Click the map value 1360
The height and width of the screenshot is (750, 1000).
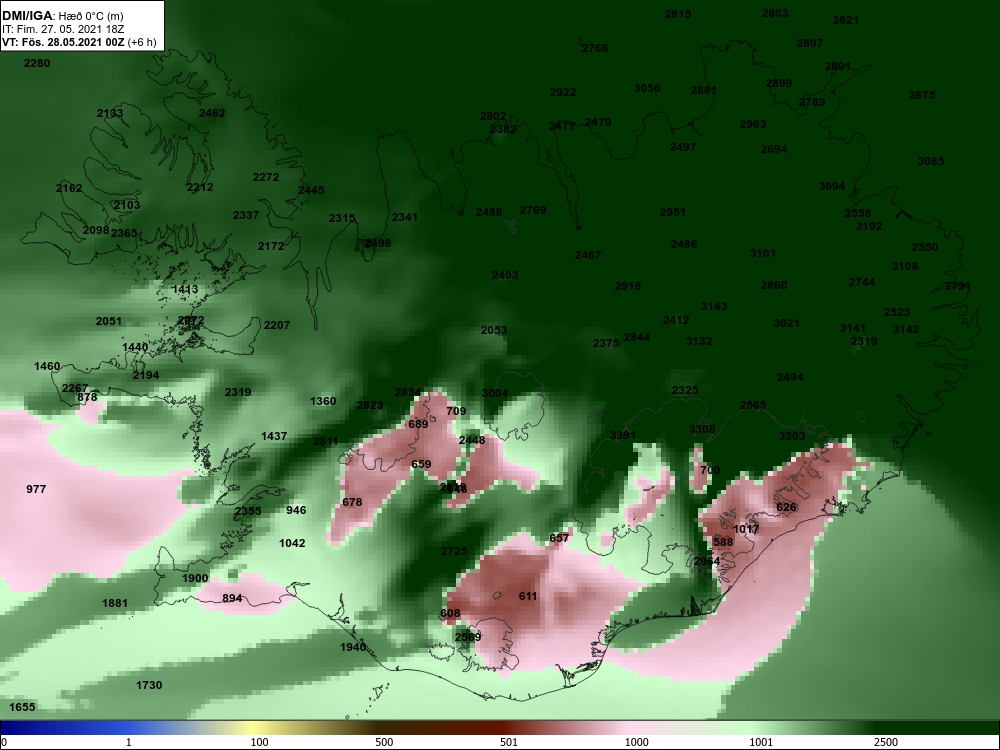click(x=323, y=401)
